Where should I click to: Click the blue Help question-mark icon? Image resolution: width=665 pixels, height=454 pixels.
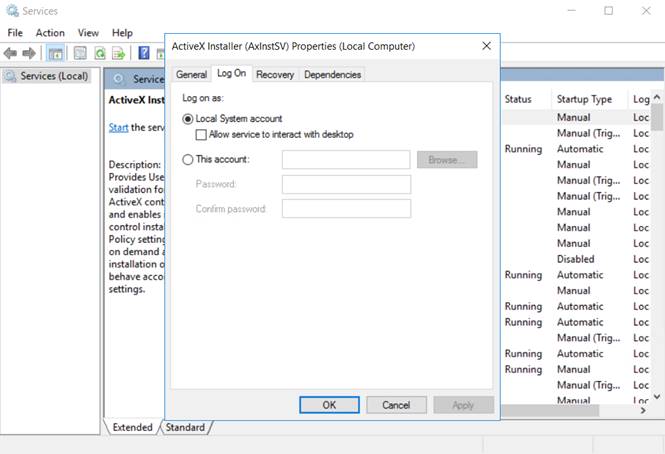pos(144,53)
